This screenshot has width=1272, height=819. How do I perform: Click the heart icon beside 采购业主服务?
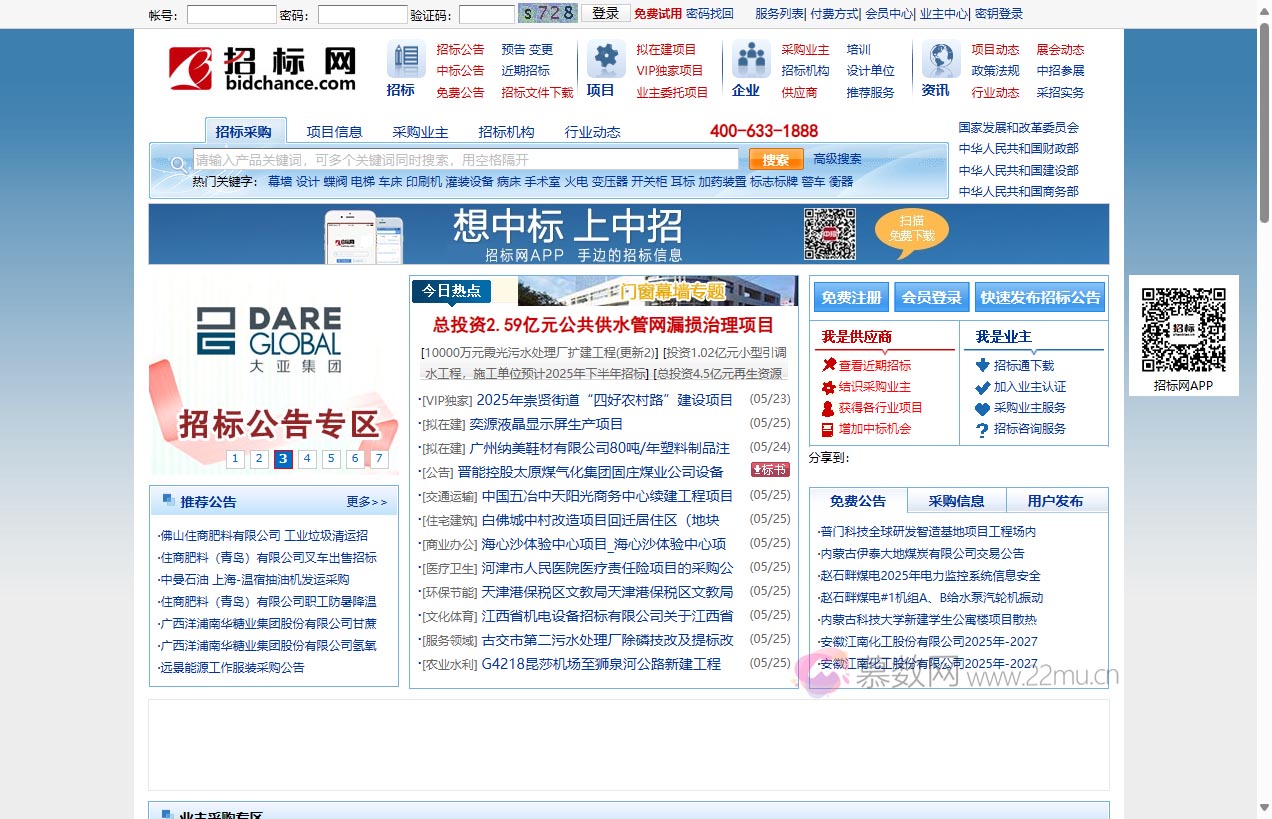(x=981, y=405)
